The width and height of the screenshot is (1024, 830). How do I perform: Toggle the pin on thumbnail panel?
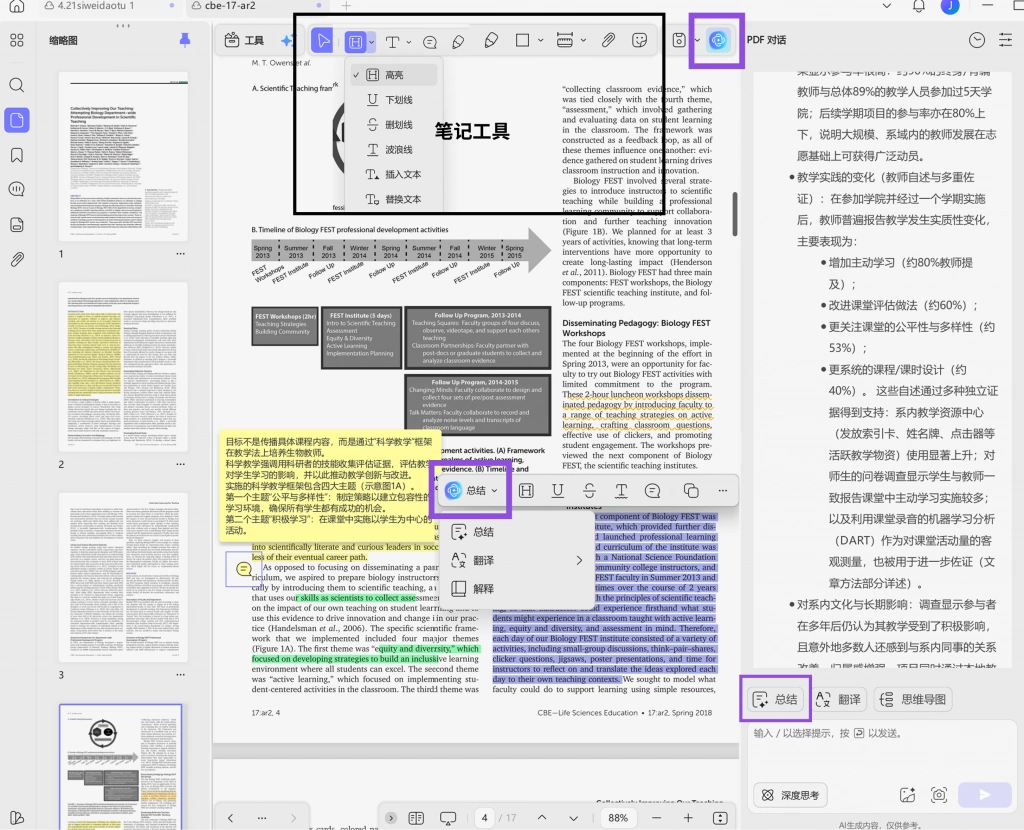pos(185,40)
